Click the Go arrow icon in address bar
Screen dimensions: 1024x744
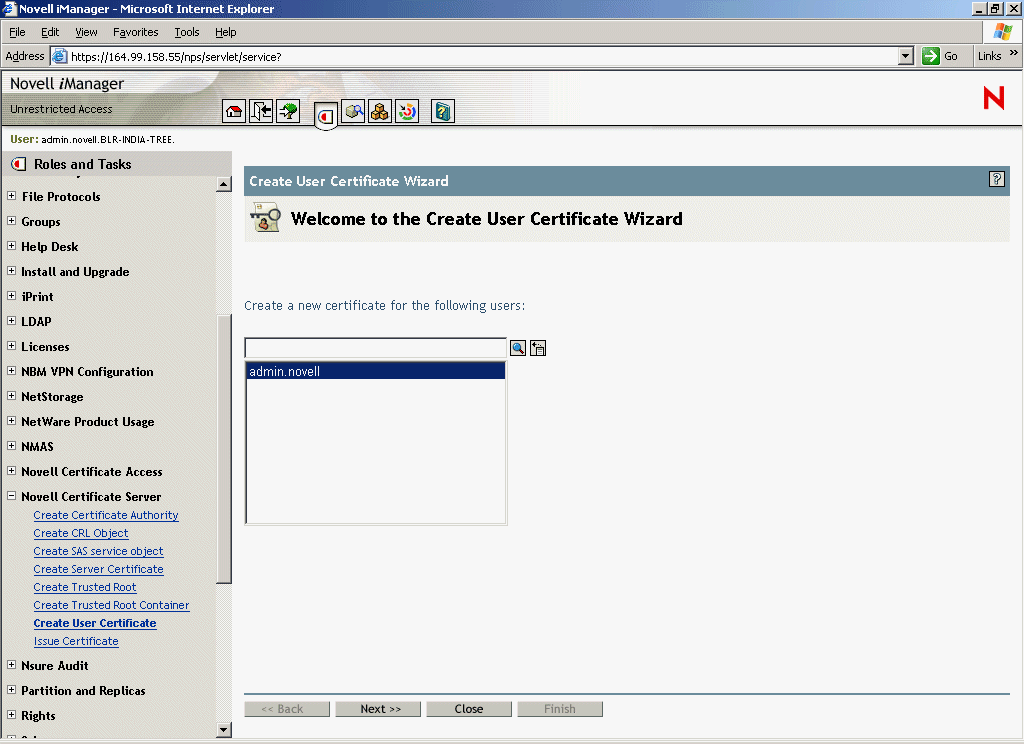[x=931, y=56]
